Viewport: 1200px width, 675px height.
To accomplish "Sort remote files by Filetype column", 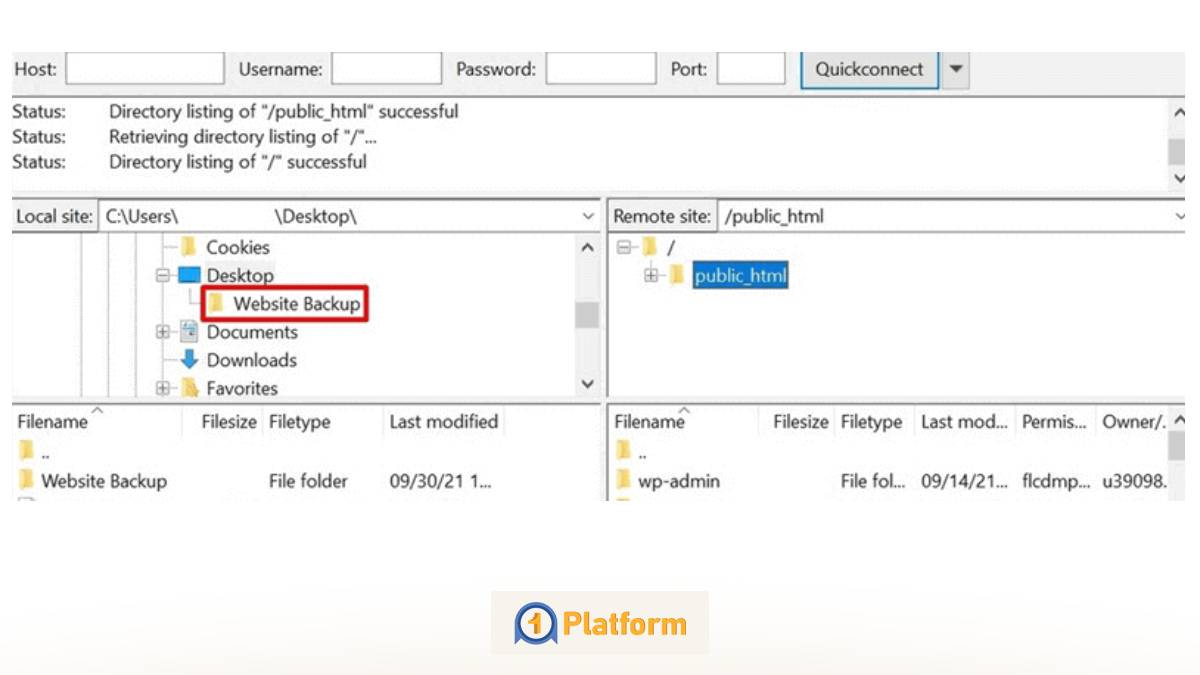I will pos(872,421).
